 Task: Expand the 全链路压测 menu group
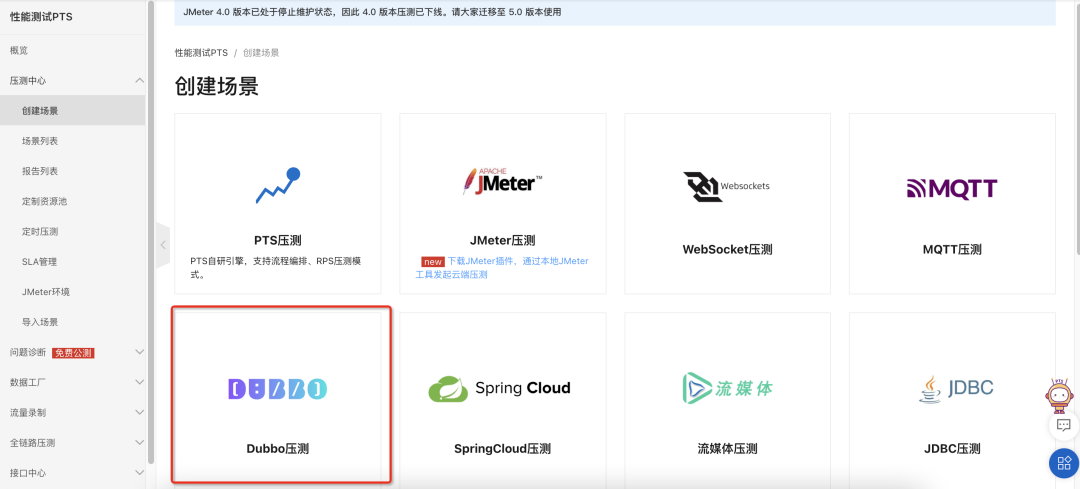[139, 443]
